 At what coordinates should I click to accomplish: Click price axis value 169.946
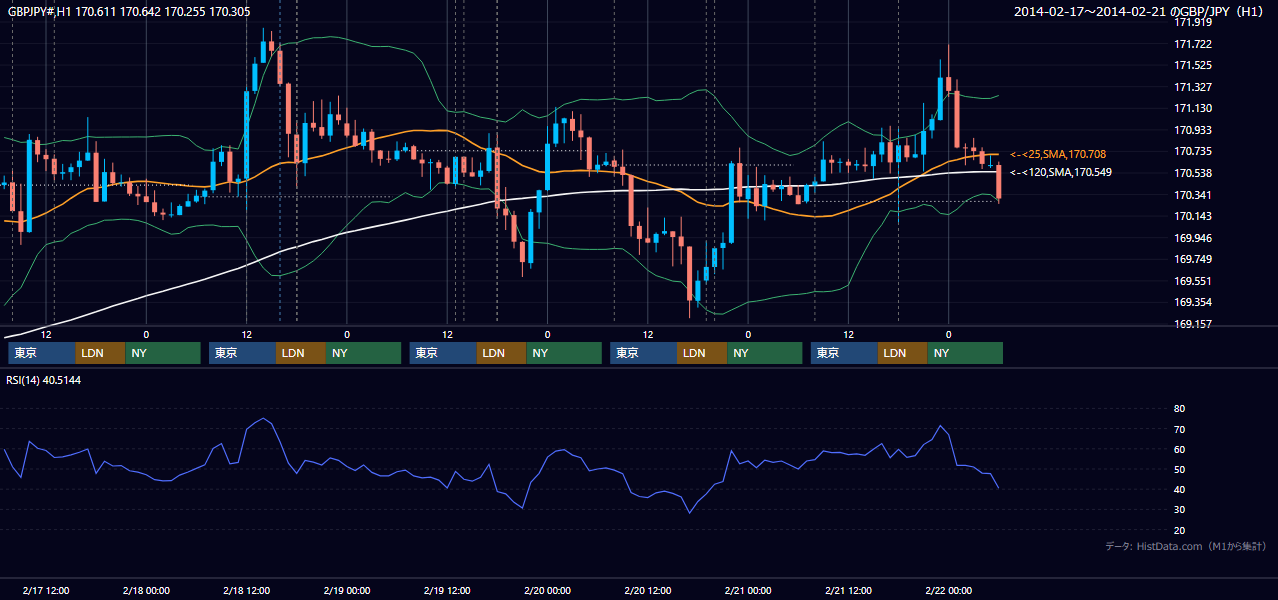coord(1193,238)
